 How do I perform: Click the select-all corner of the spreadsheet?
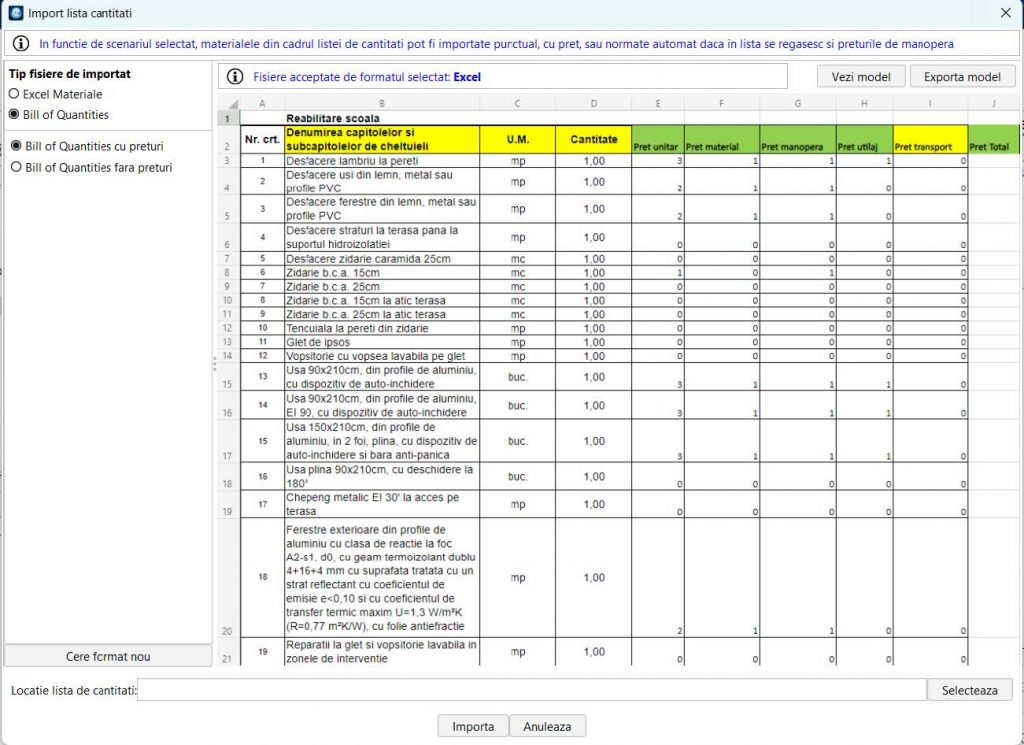229,103
